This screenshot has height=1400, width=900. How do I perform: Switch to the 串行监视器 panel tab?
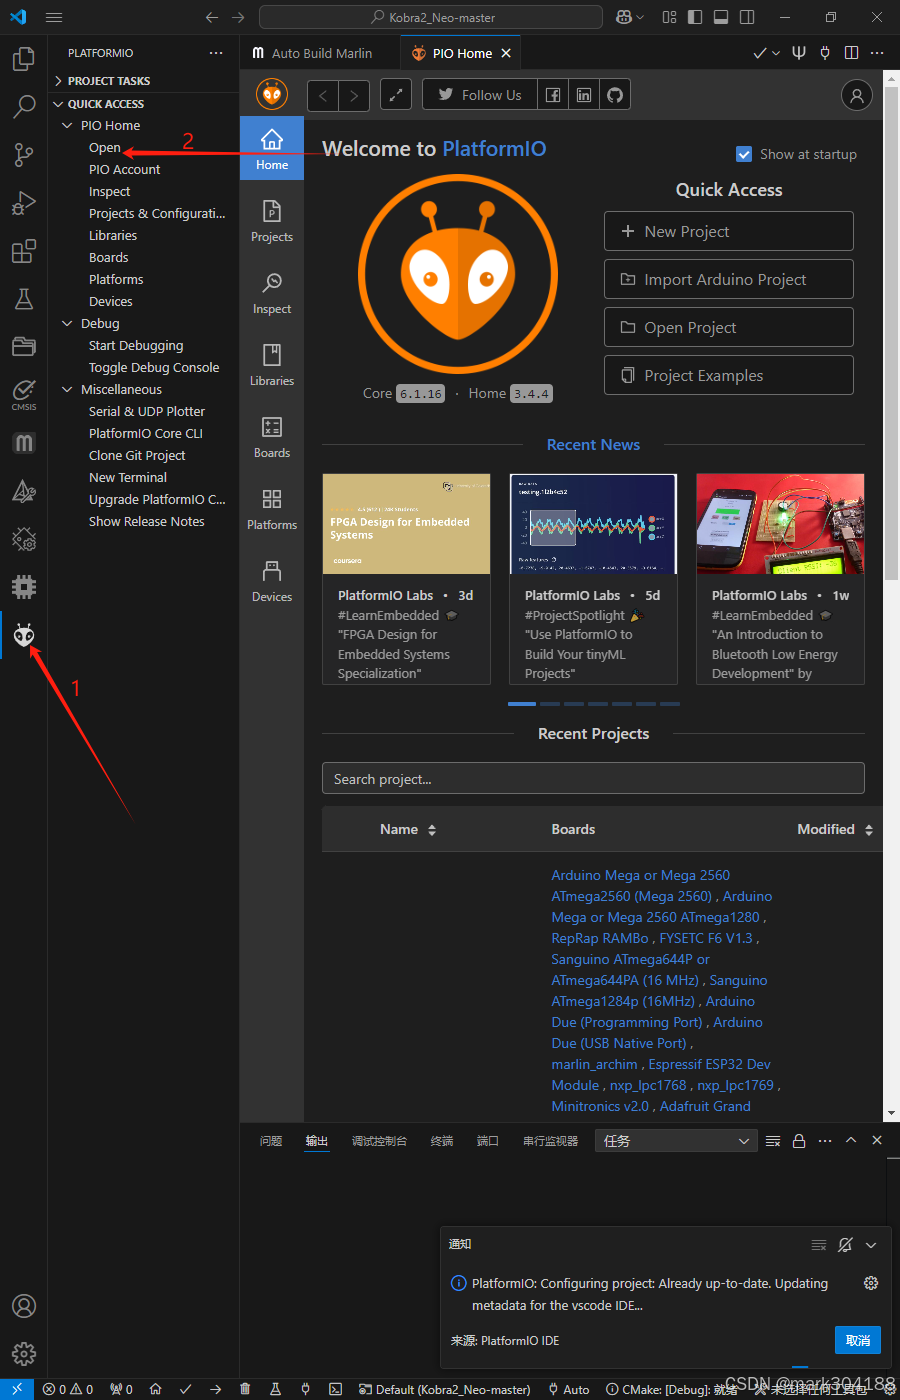(550, 1141)
